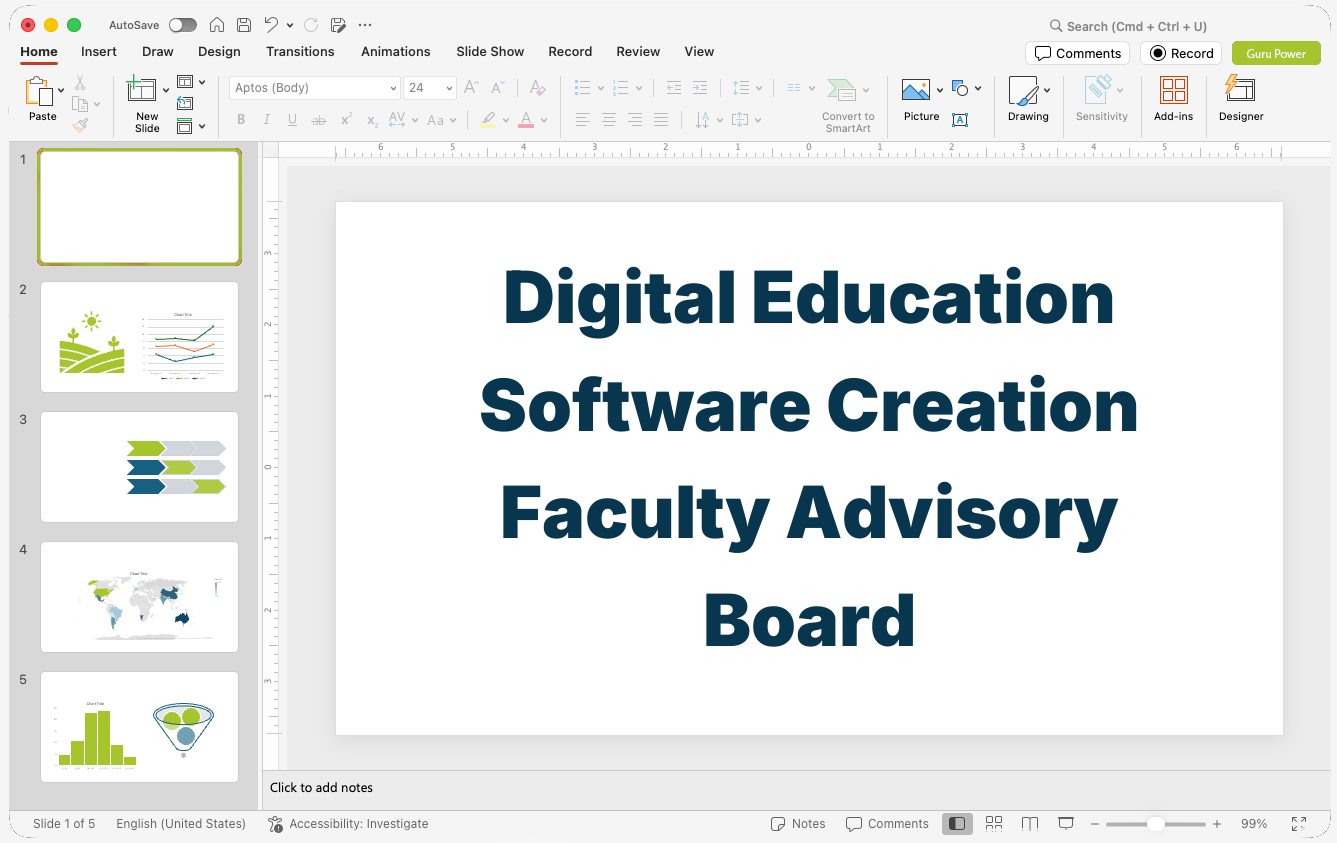Increase font size with larger A icon
Screen dimensions: 1337x843
pyautogui.click(x=472, y=88)
